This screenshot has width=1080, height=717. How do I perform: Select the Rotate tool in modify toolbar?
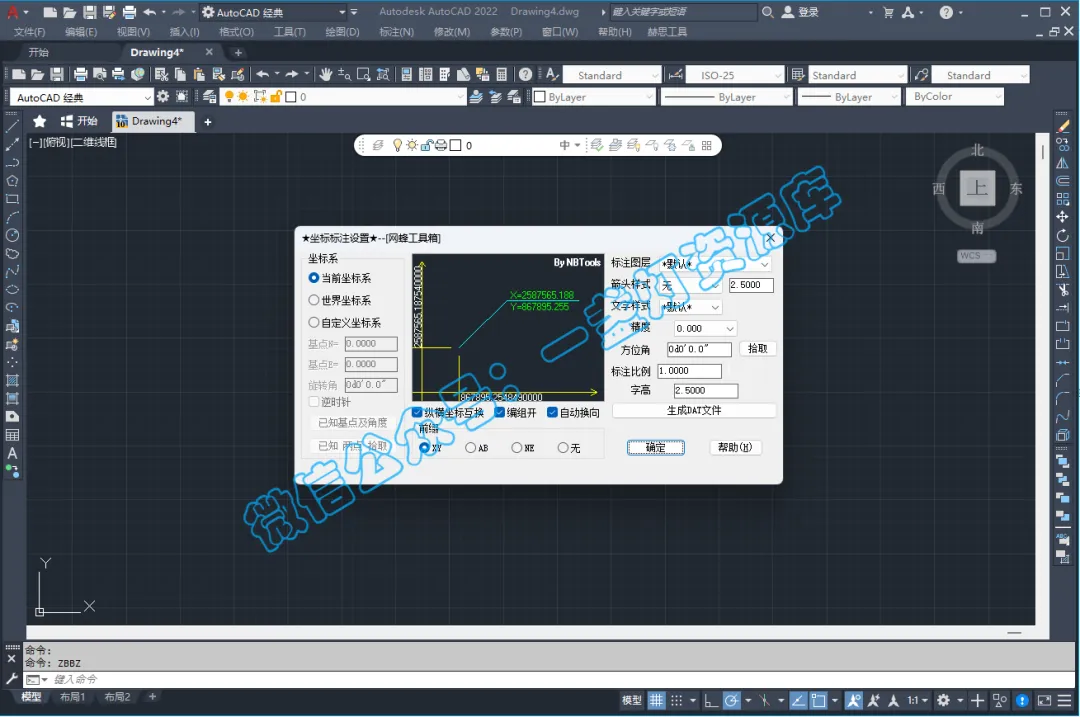1062,235
